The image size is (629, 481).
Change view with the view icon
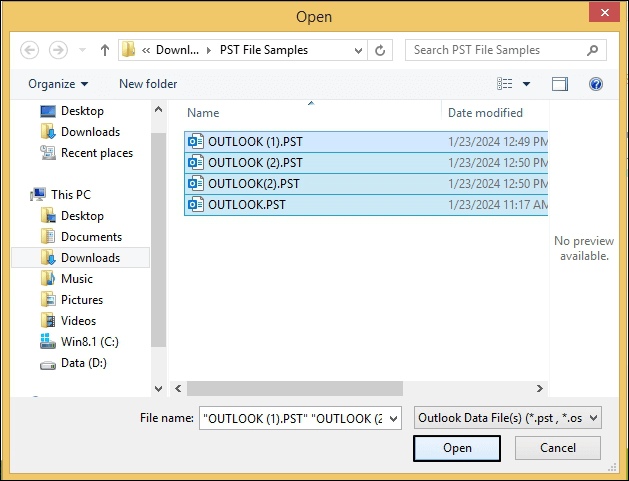click(505, 83)
